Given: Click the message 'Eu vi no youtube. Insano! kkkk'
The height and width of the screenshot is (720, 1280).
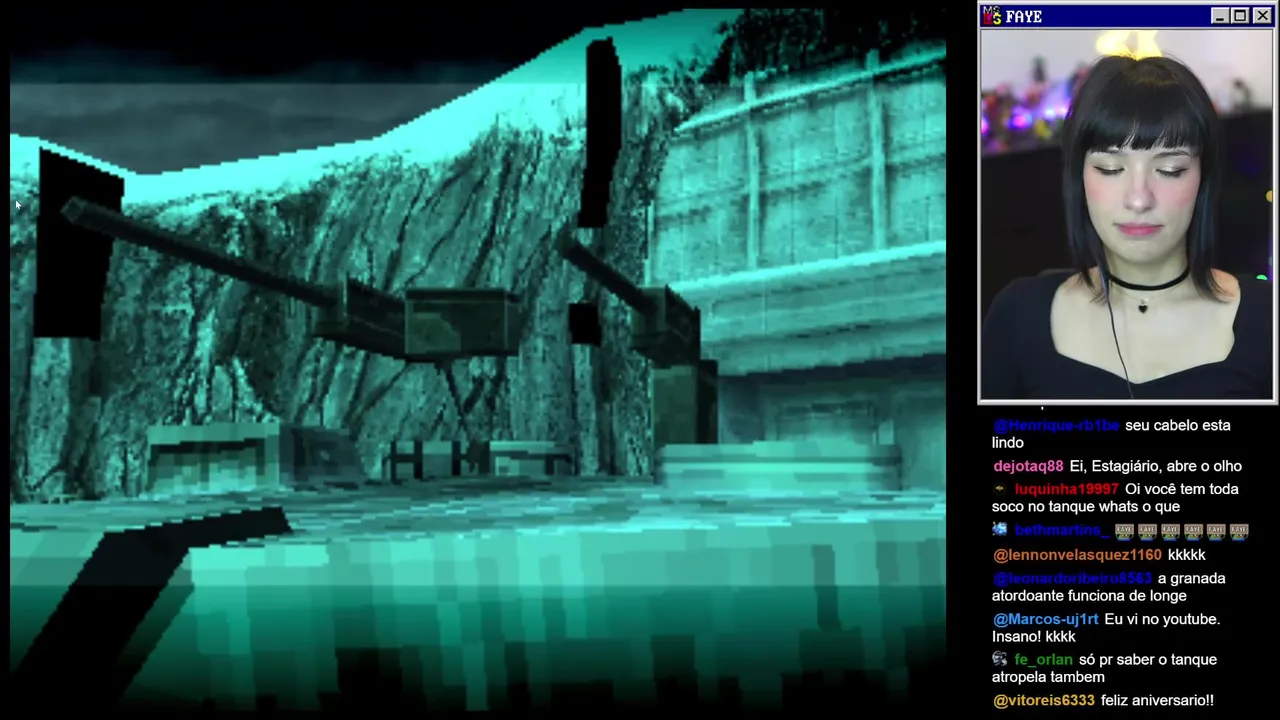Looking at the screenshot, I should click(x=1106, y=628).
